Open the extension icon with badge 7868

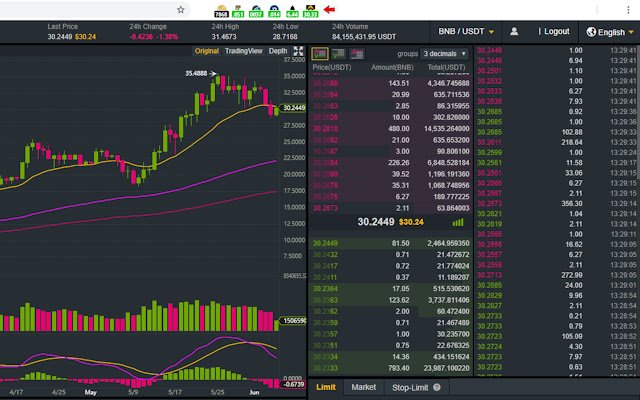pos(221,11)
